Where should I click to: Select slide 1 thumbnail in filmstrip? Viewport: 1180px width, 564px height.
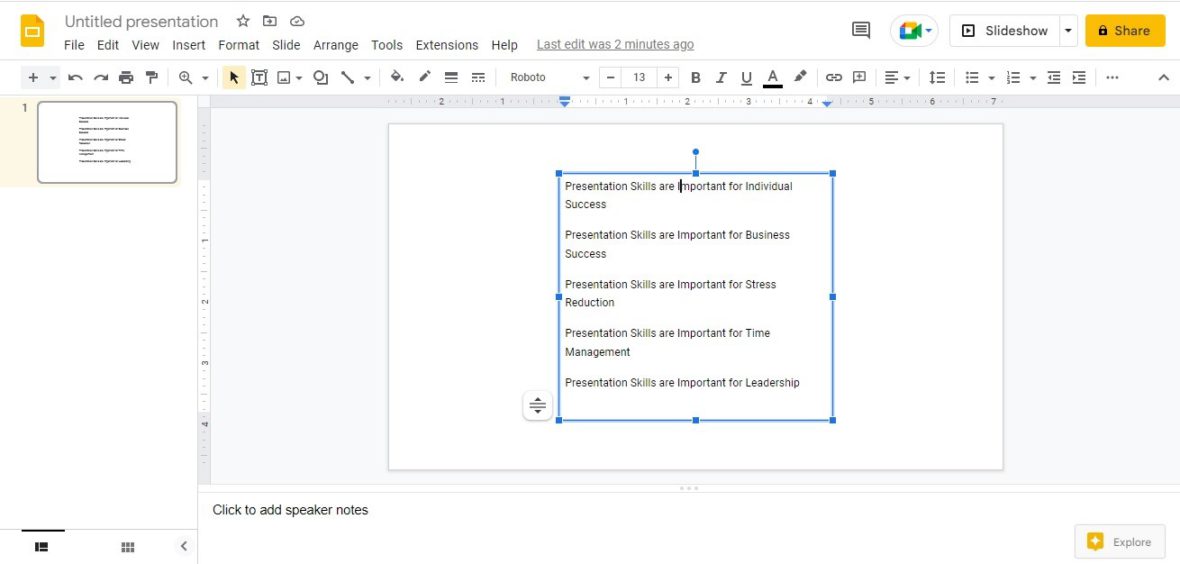pyautogui.click(x=107, y=142)
